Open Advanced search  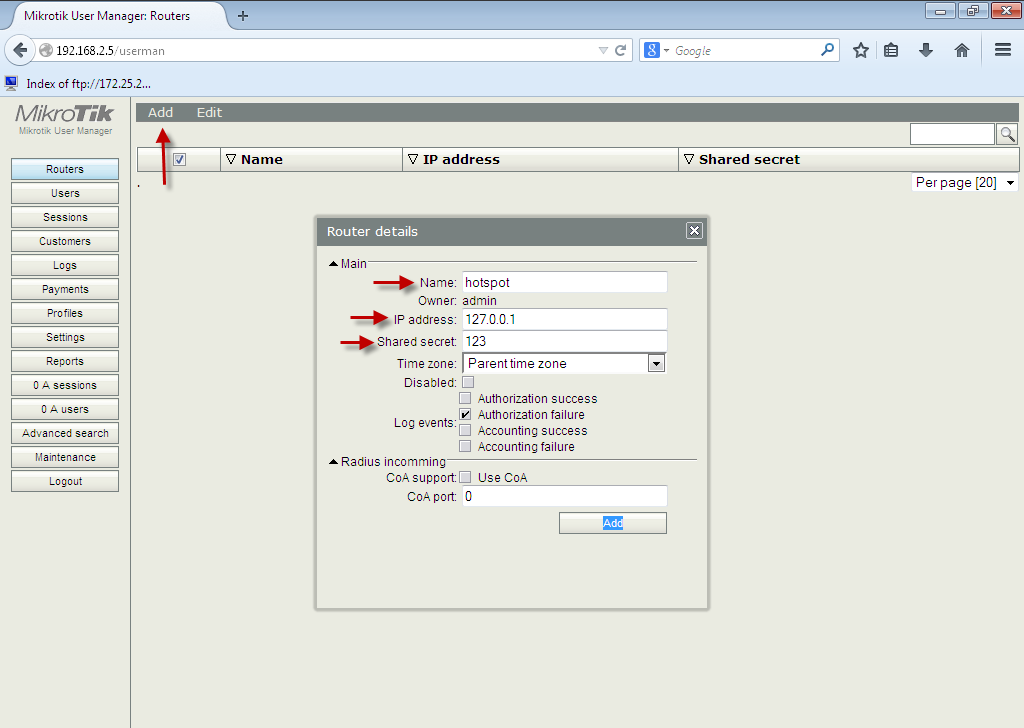click(x=65, y=433)
